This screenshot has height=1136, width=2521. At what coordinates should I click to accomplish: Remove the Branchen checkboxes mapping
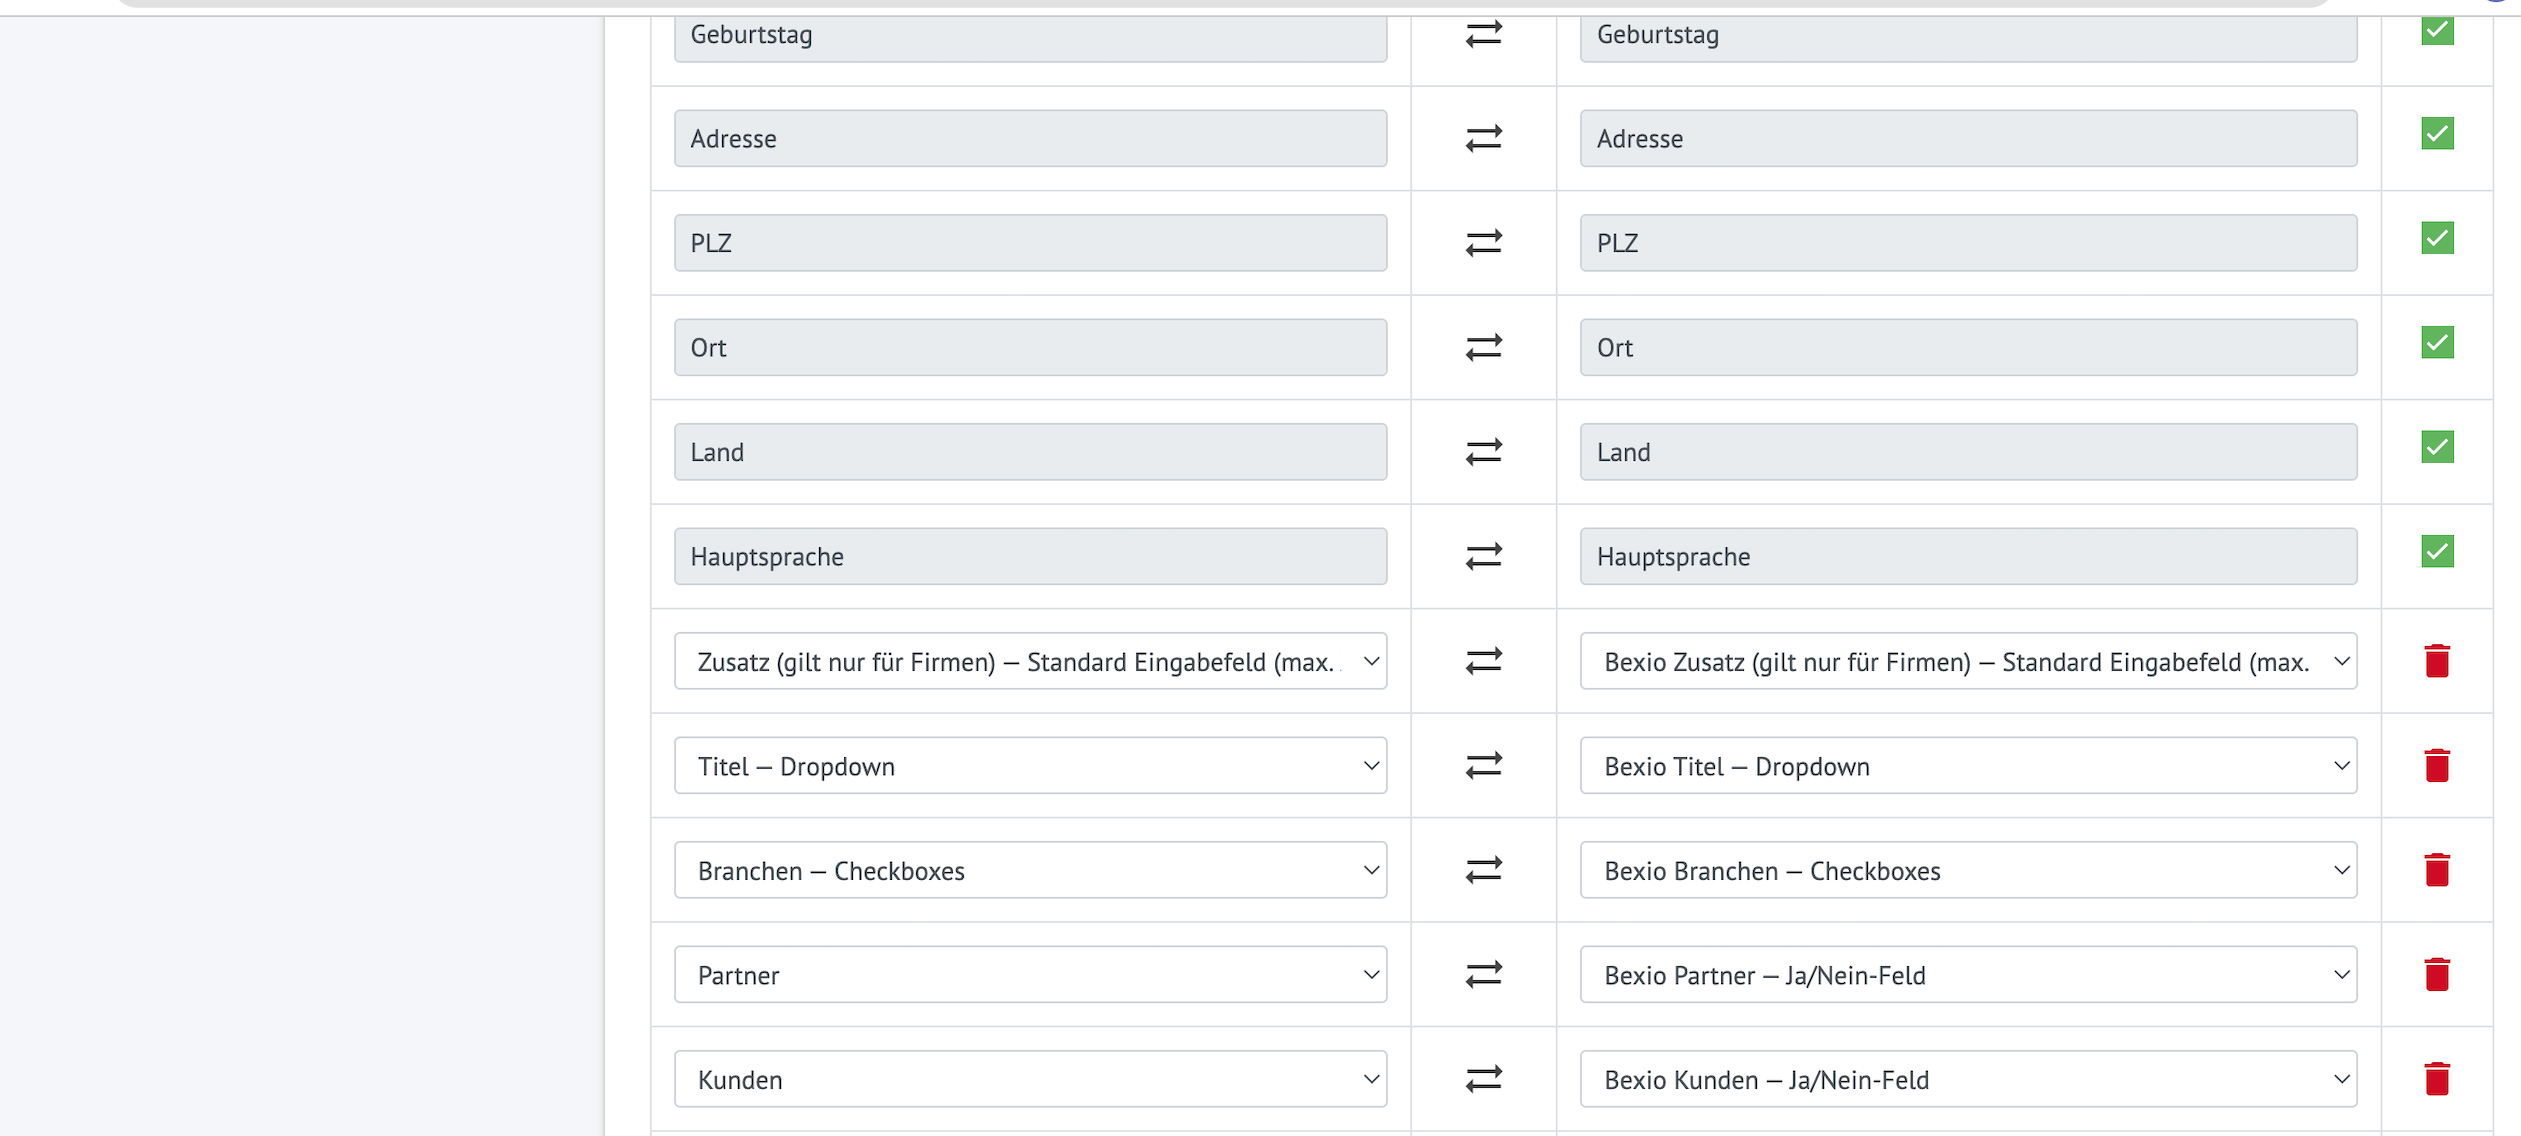(2436, 870)
